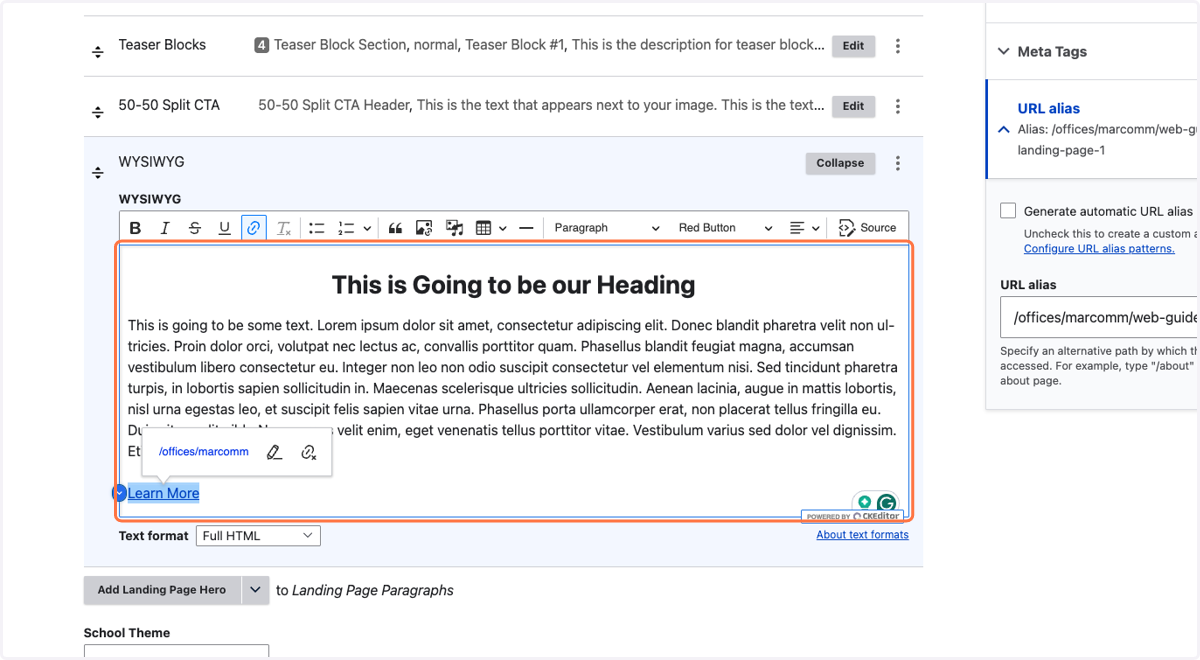Click the Grammarly icon in the editor
Screen dimensions: 1200x660
(886, 503)
